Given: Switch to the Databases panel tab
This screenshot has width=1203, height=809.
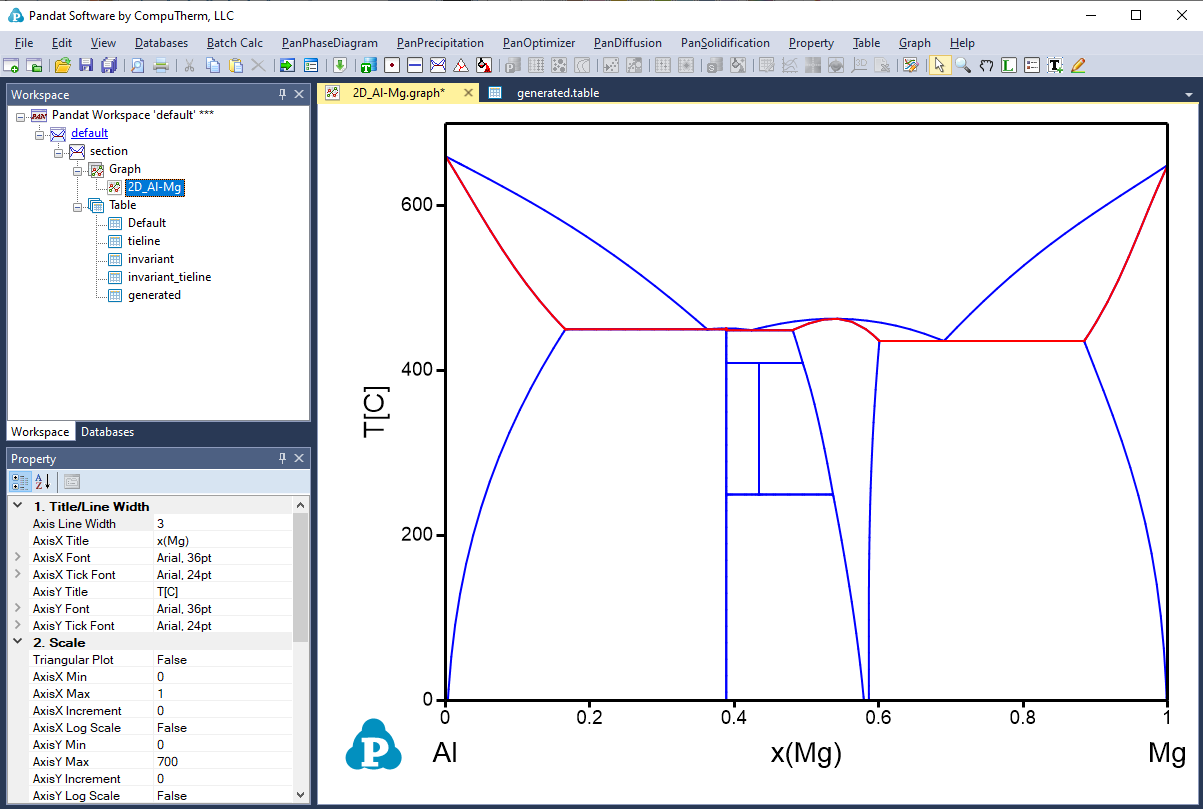Looking at the screenshot, I should [x=107, y=432].
